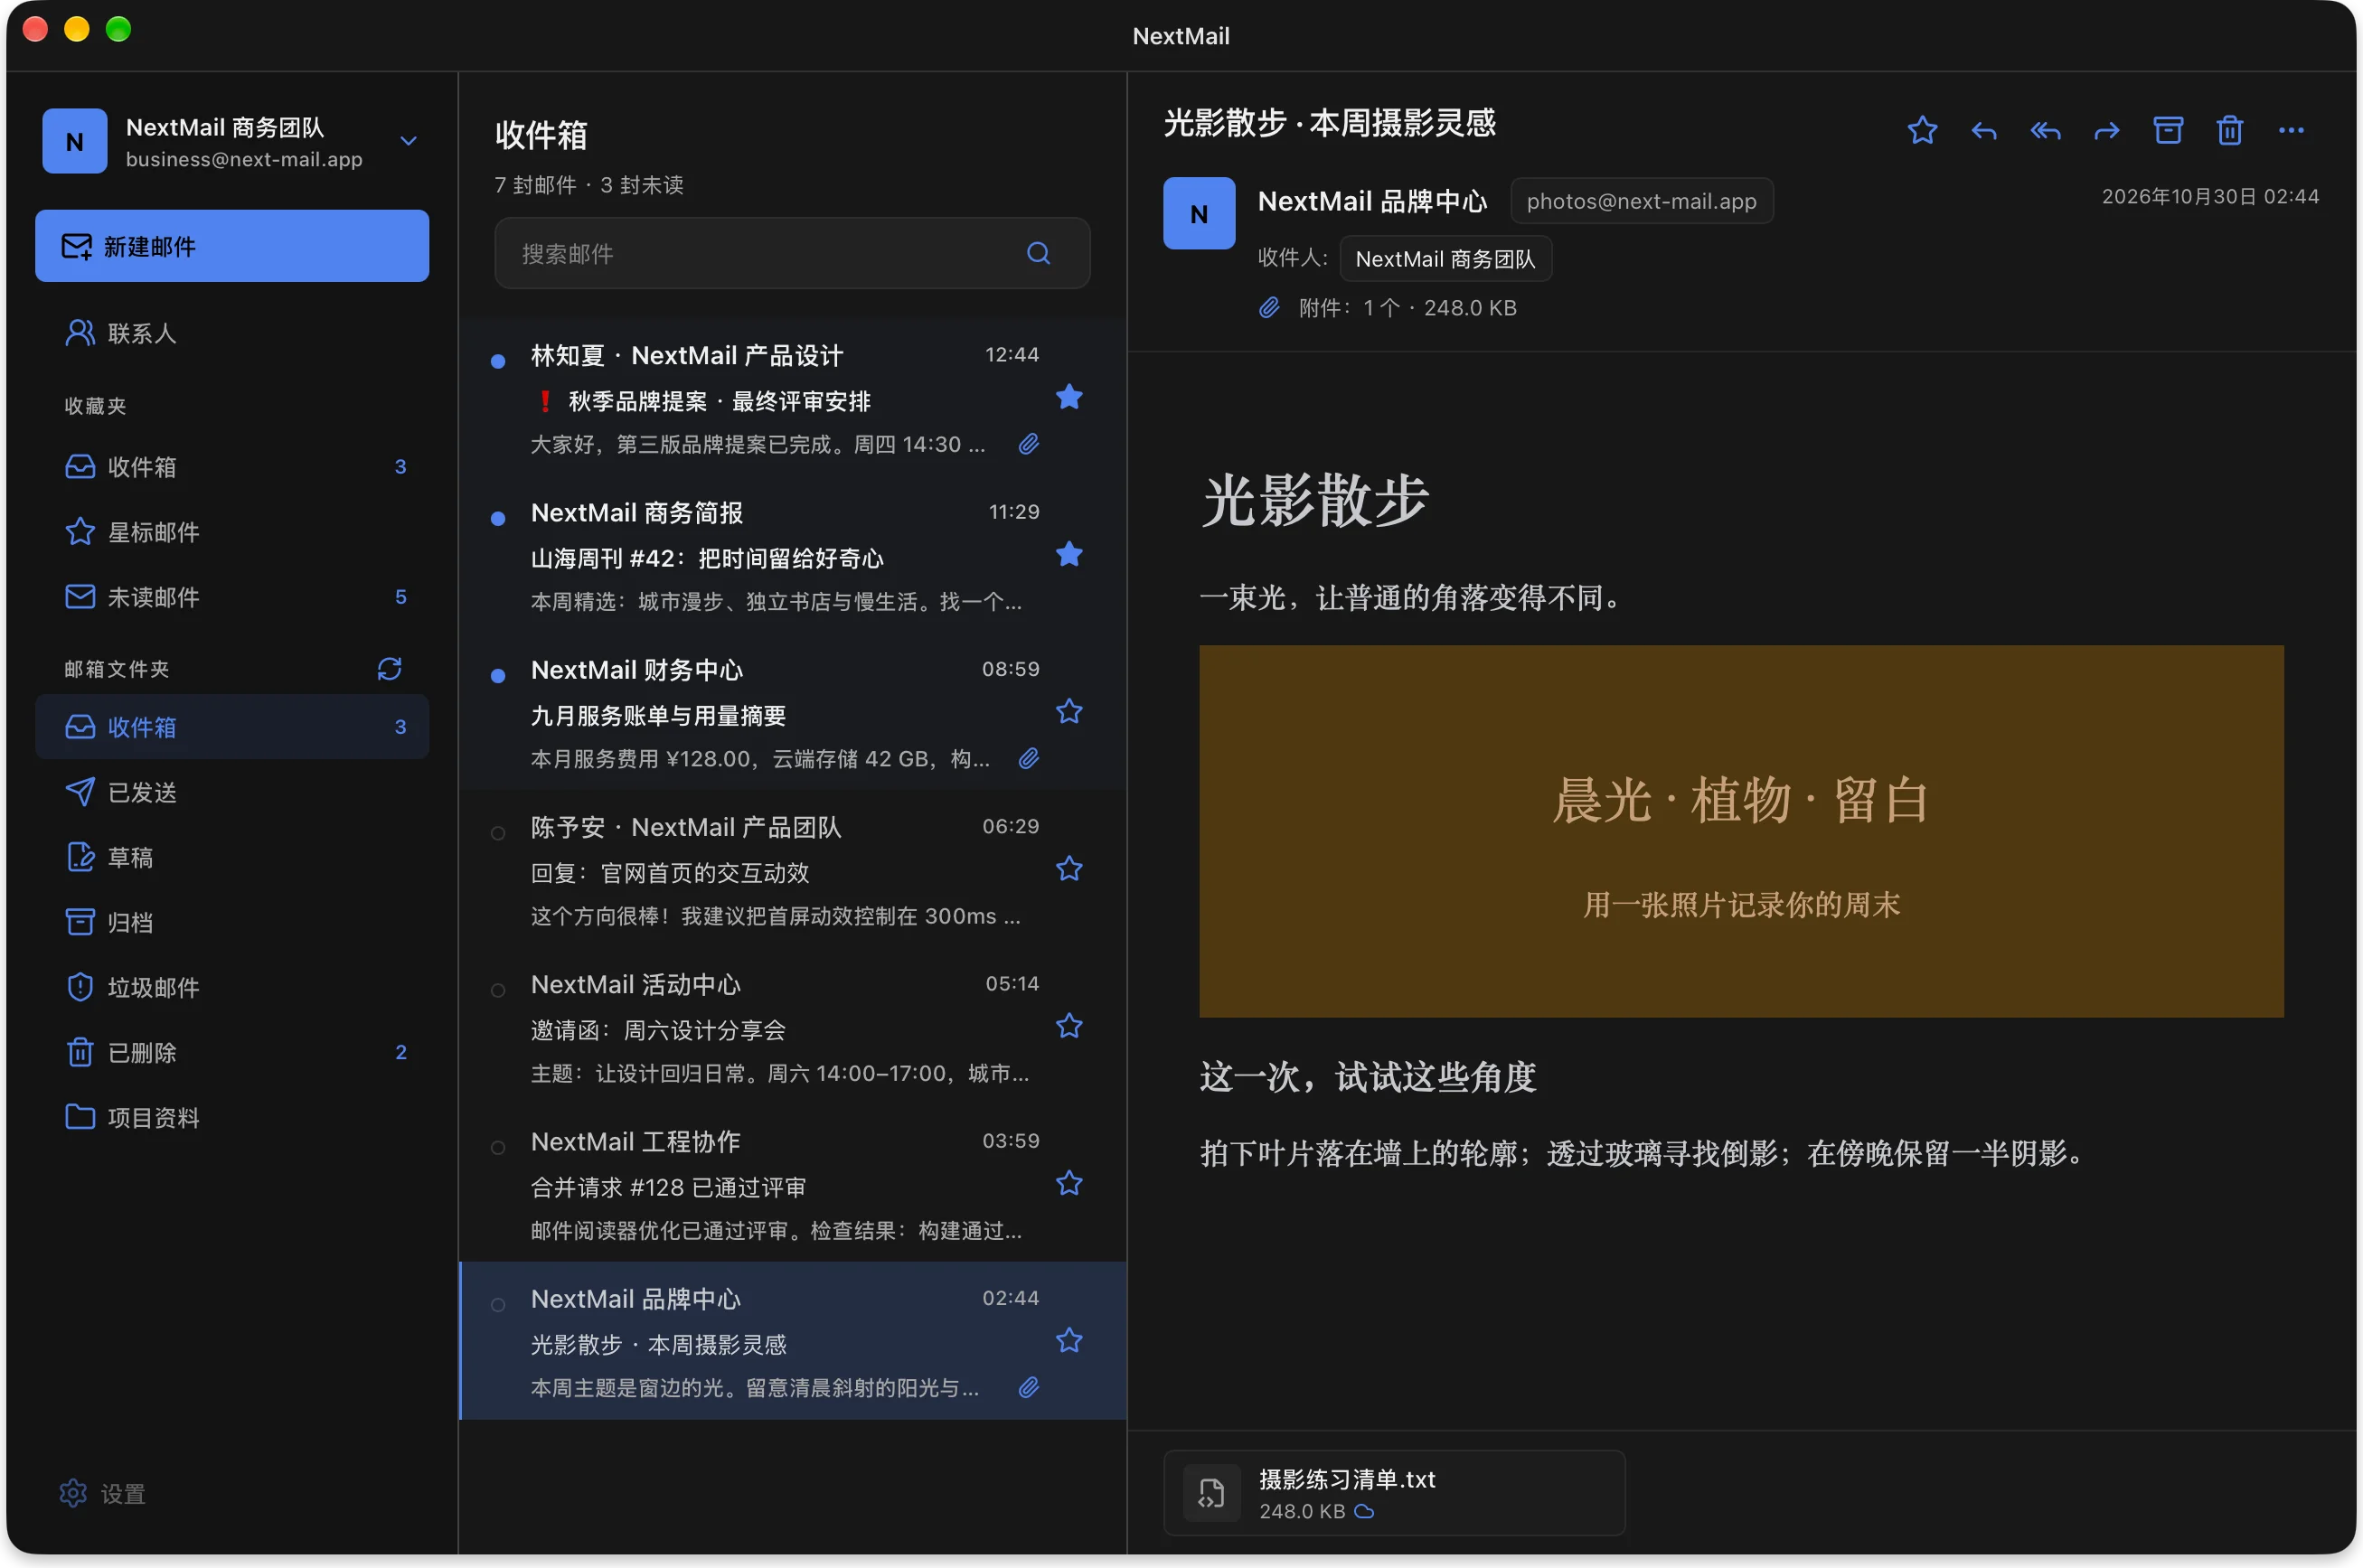Open the more actions ellipsis menu
The height and width of the screenshot is (1568, 2363).
(2290, 131)
